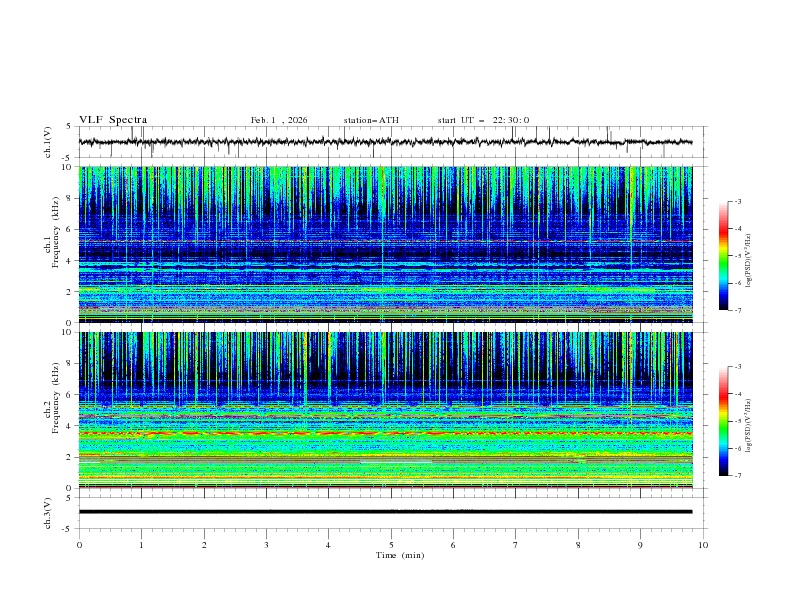The width and height of the screenshot is (792, 612).
Task: Click the "3" label on time axis
Action: [266, 545]
